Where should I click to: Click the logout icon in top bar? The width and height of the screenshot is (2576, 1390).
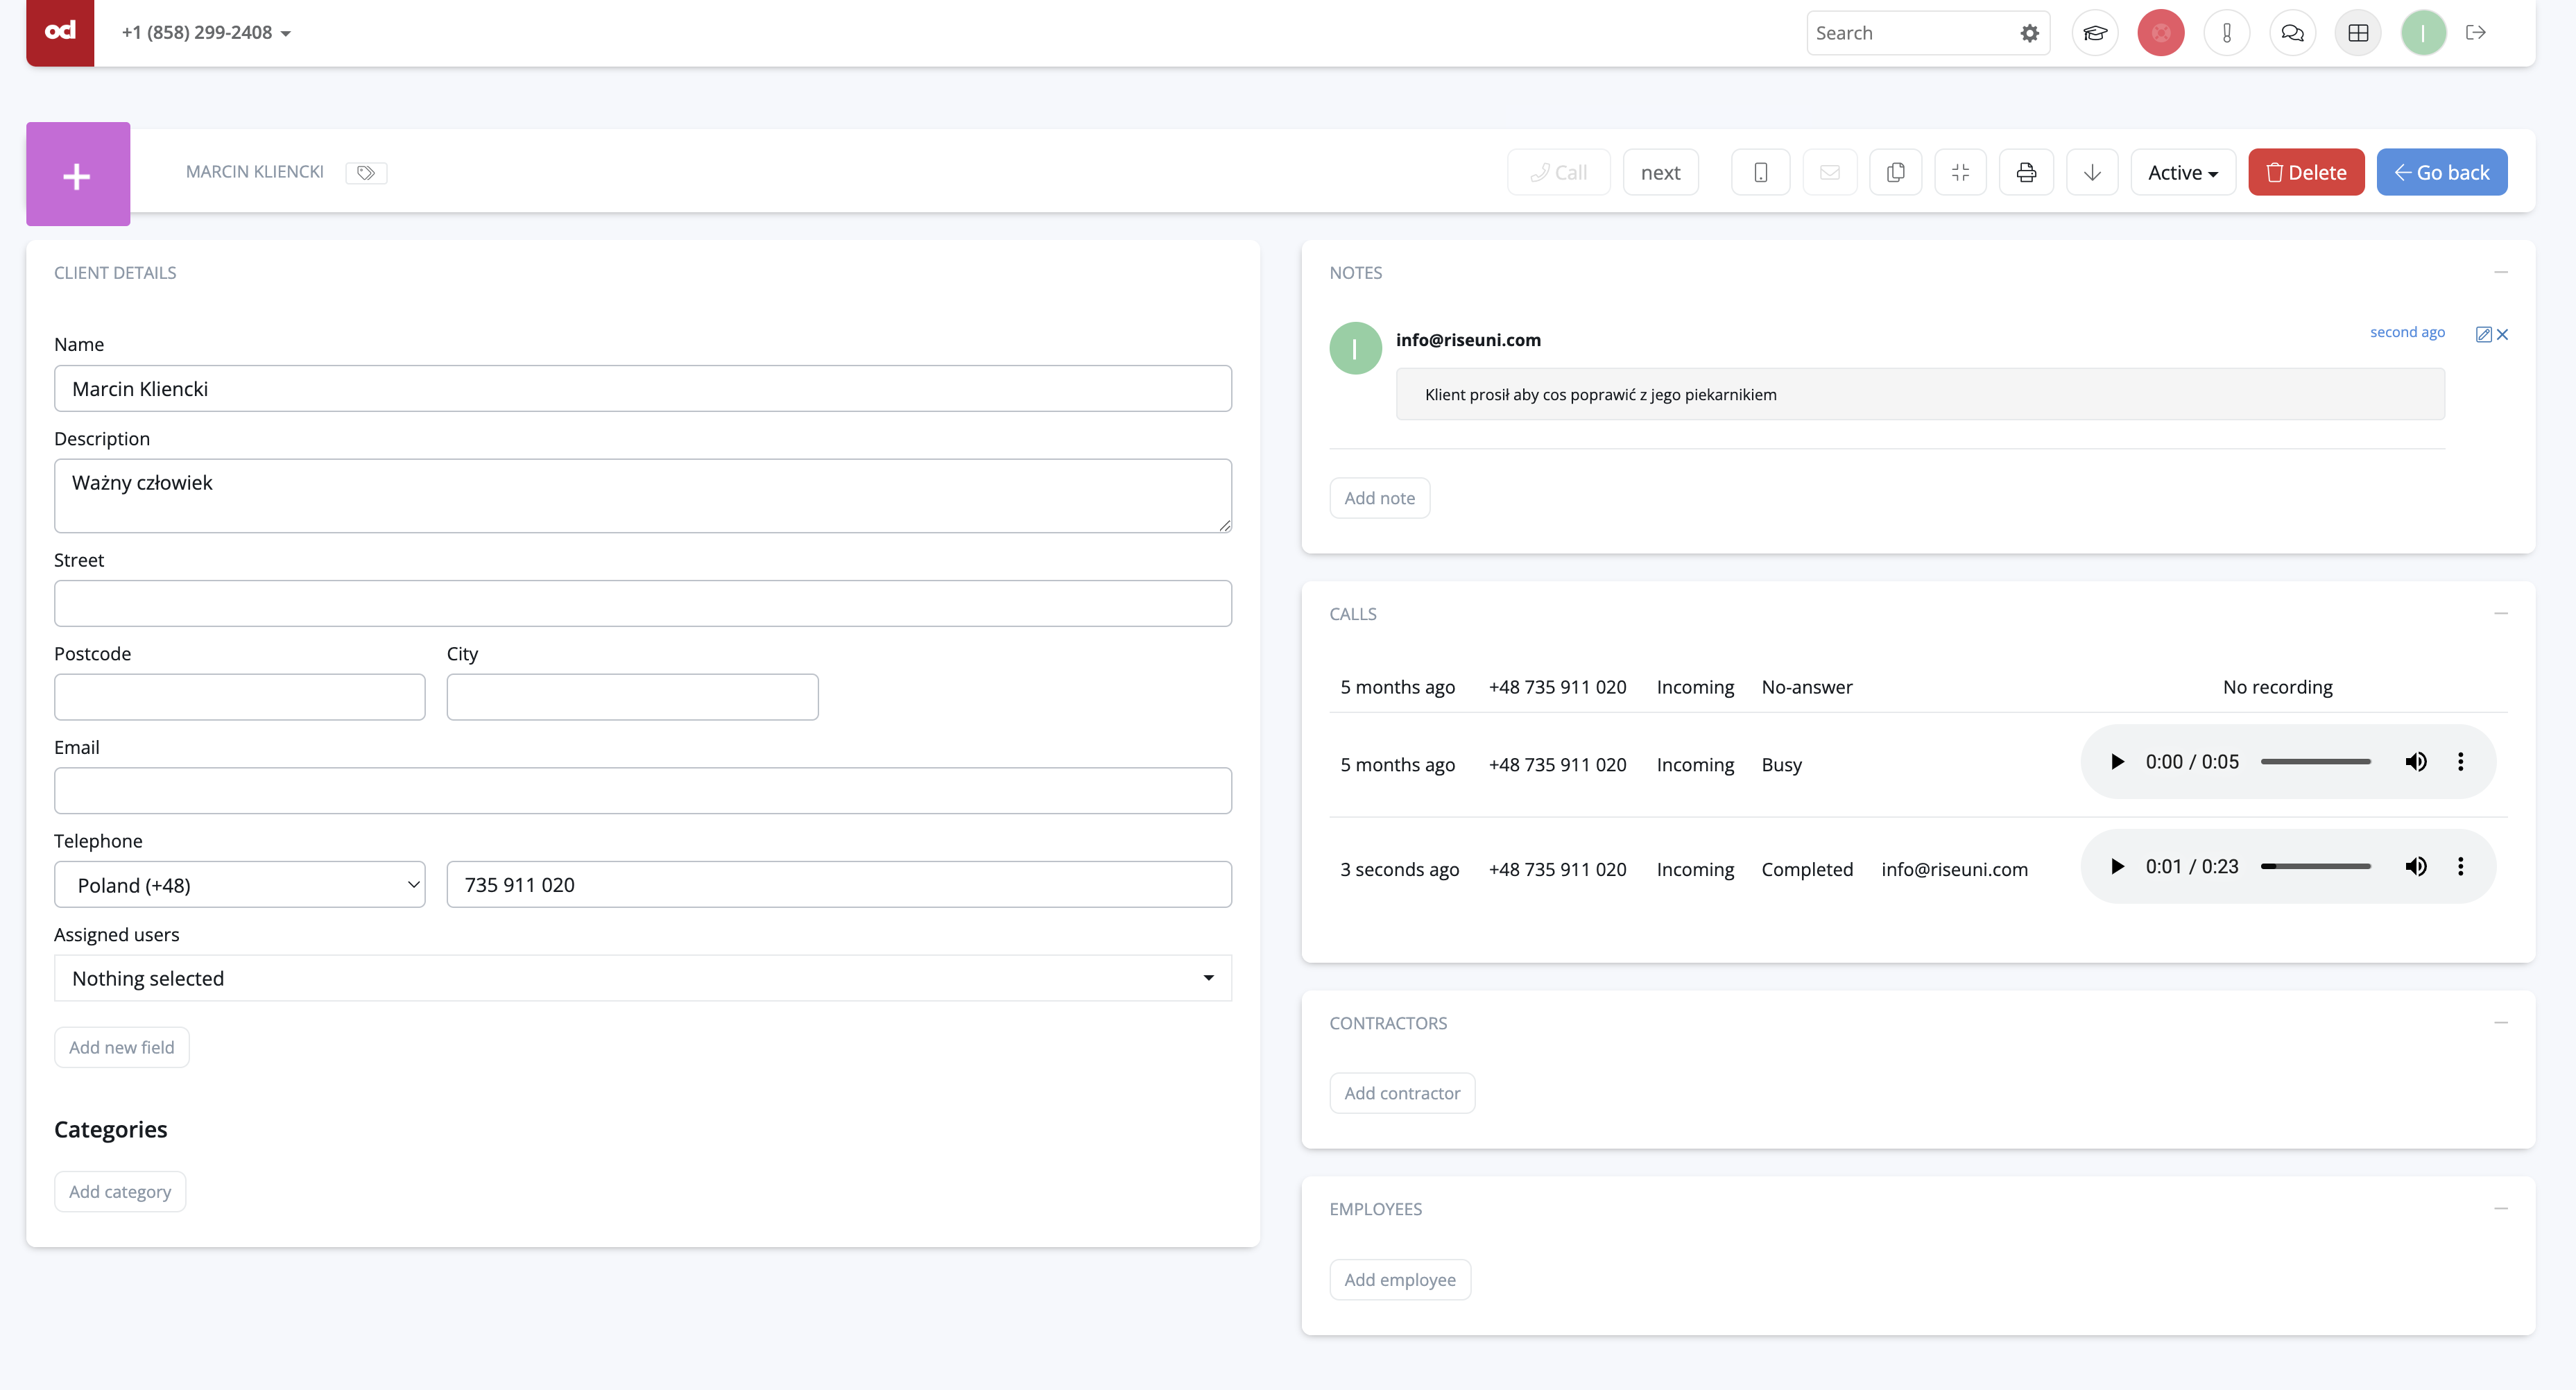coord(2476,33)
